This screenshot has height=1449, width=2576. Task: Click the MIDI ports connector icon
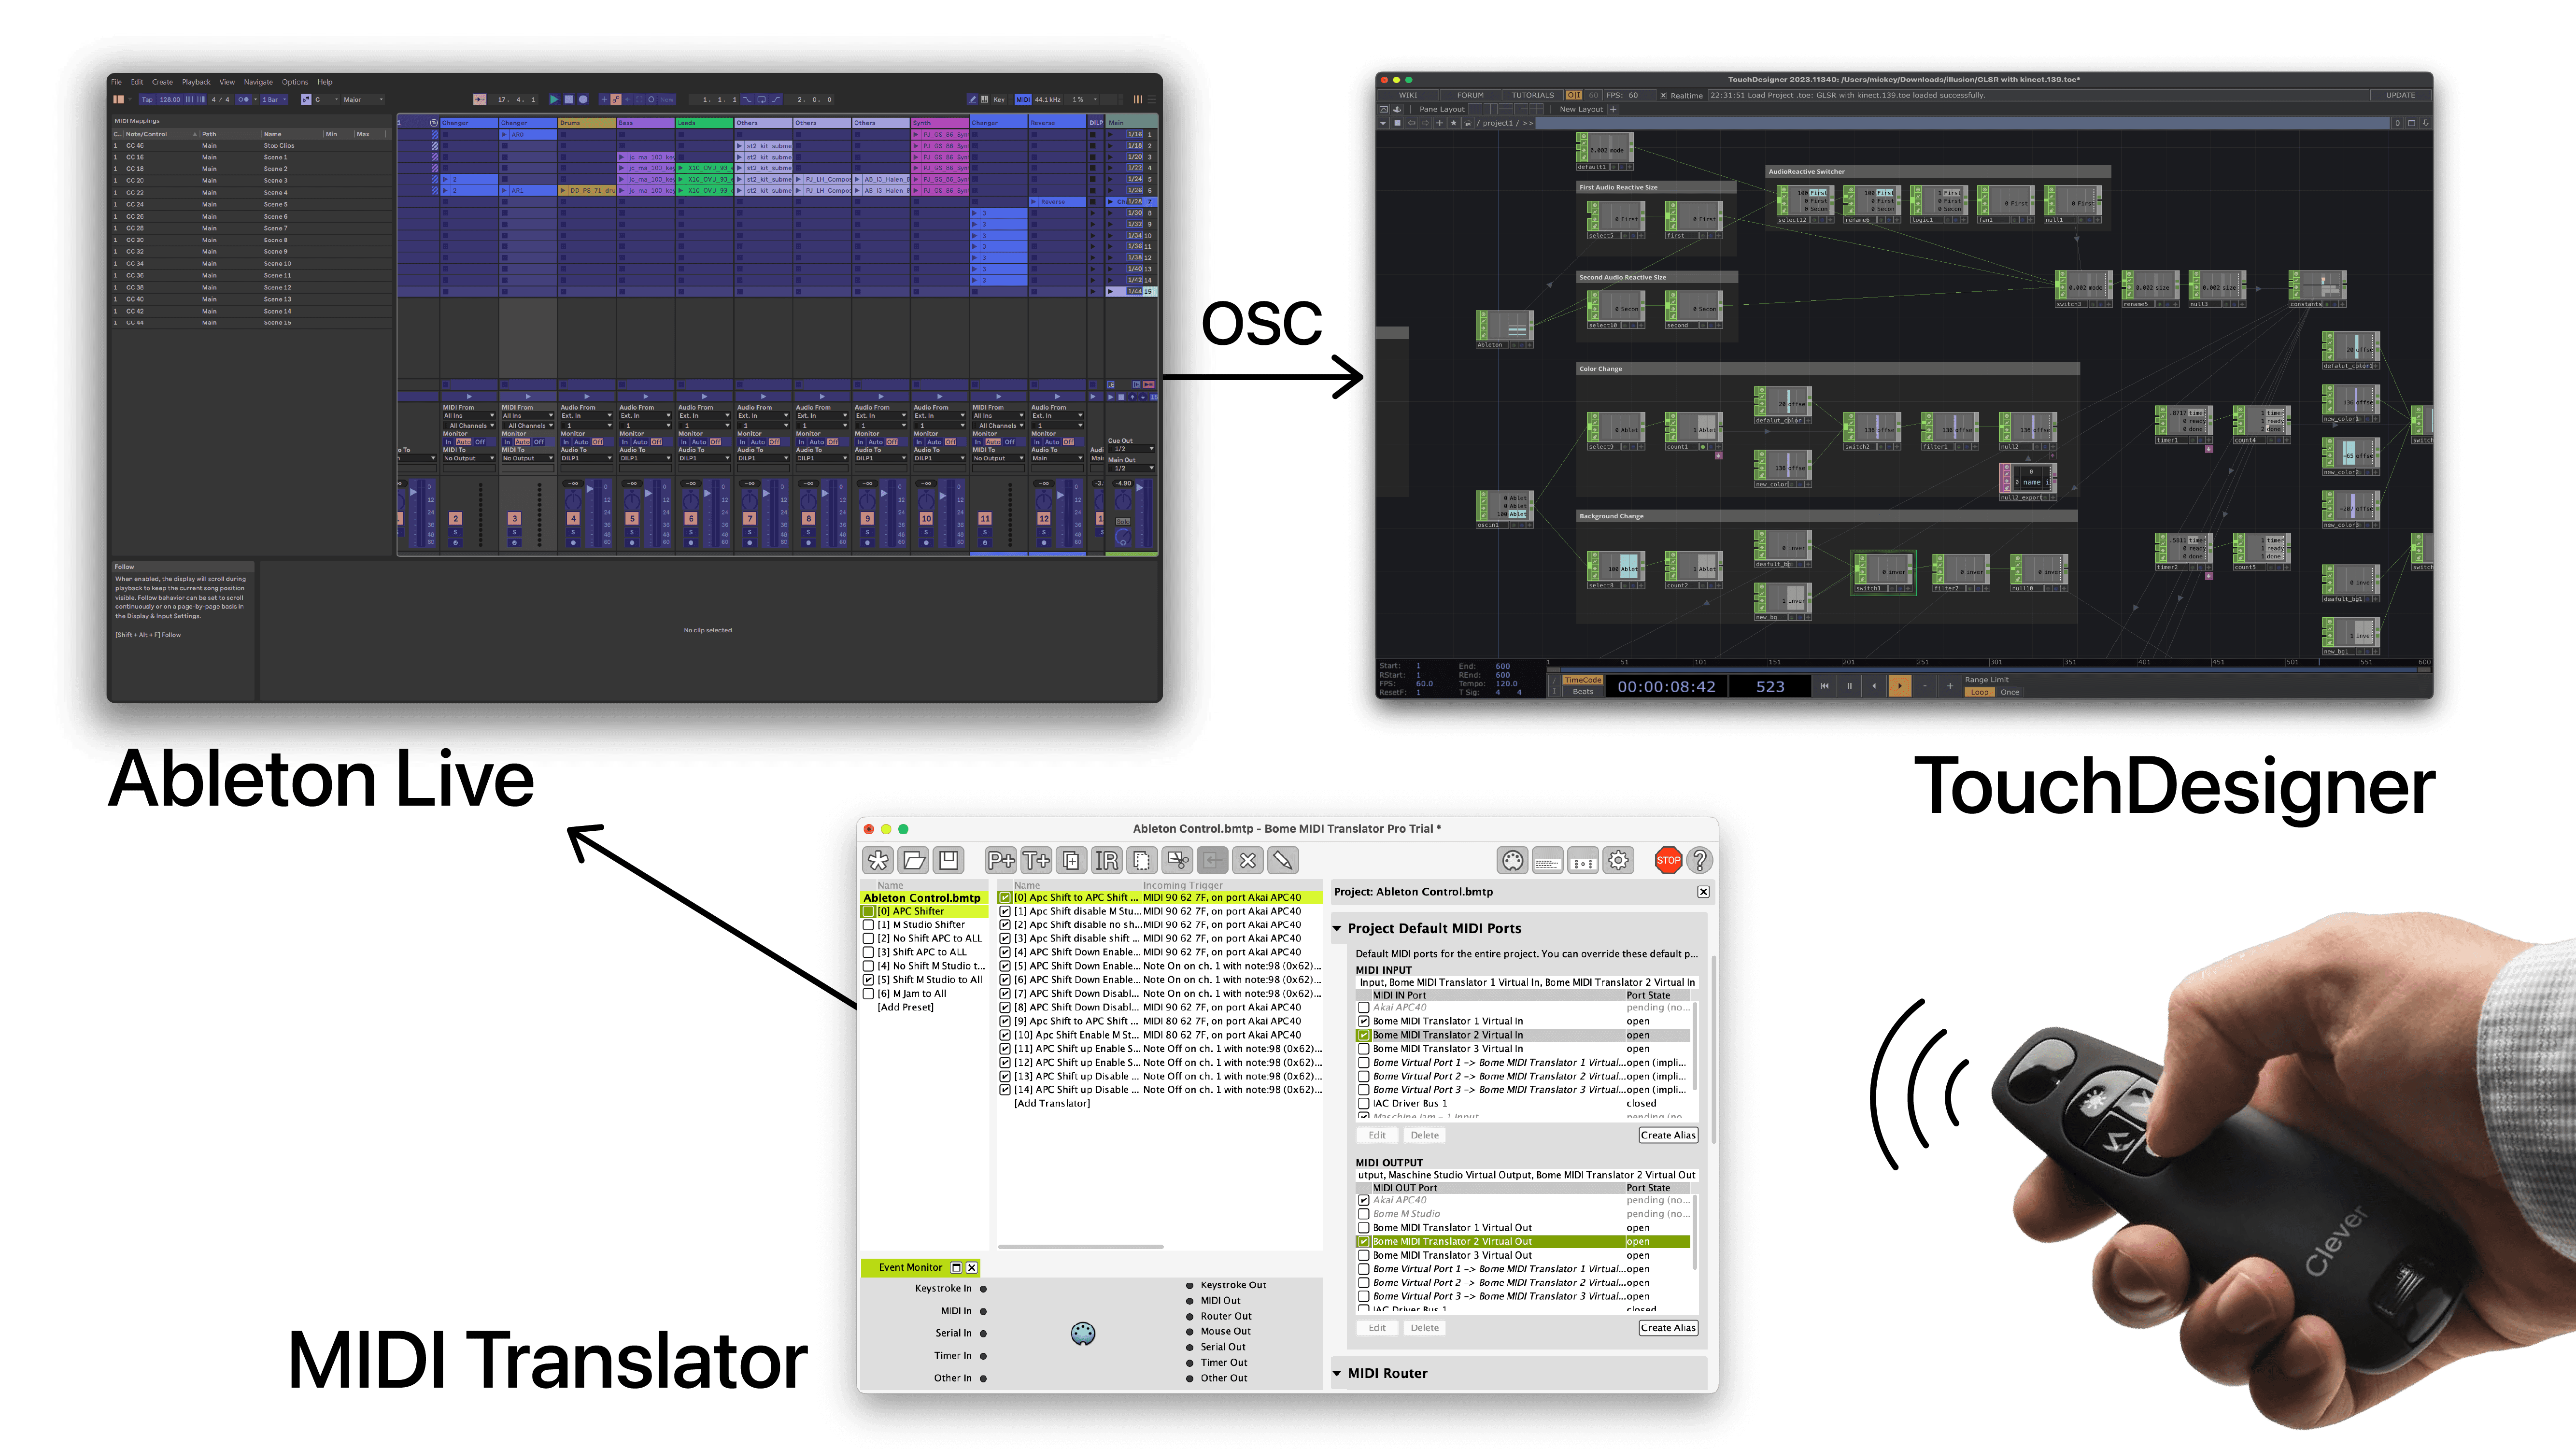point(1512,860)
